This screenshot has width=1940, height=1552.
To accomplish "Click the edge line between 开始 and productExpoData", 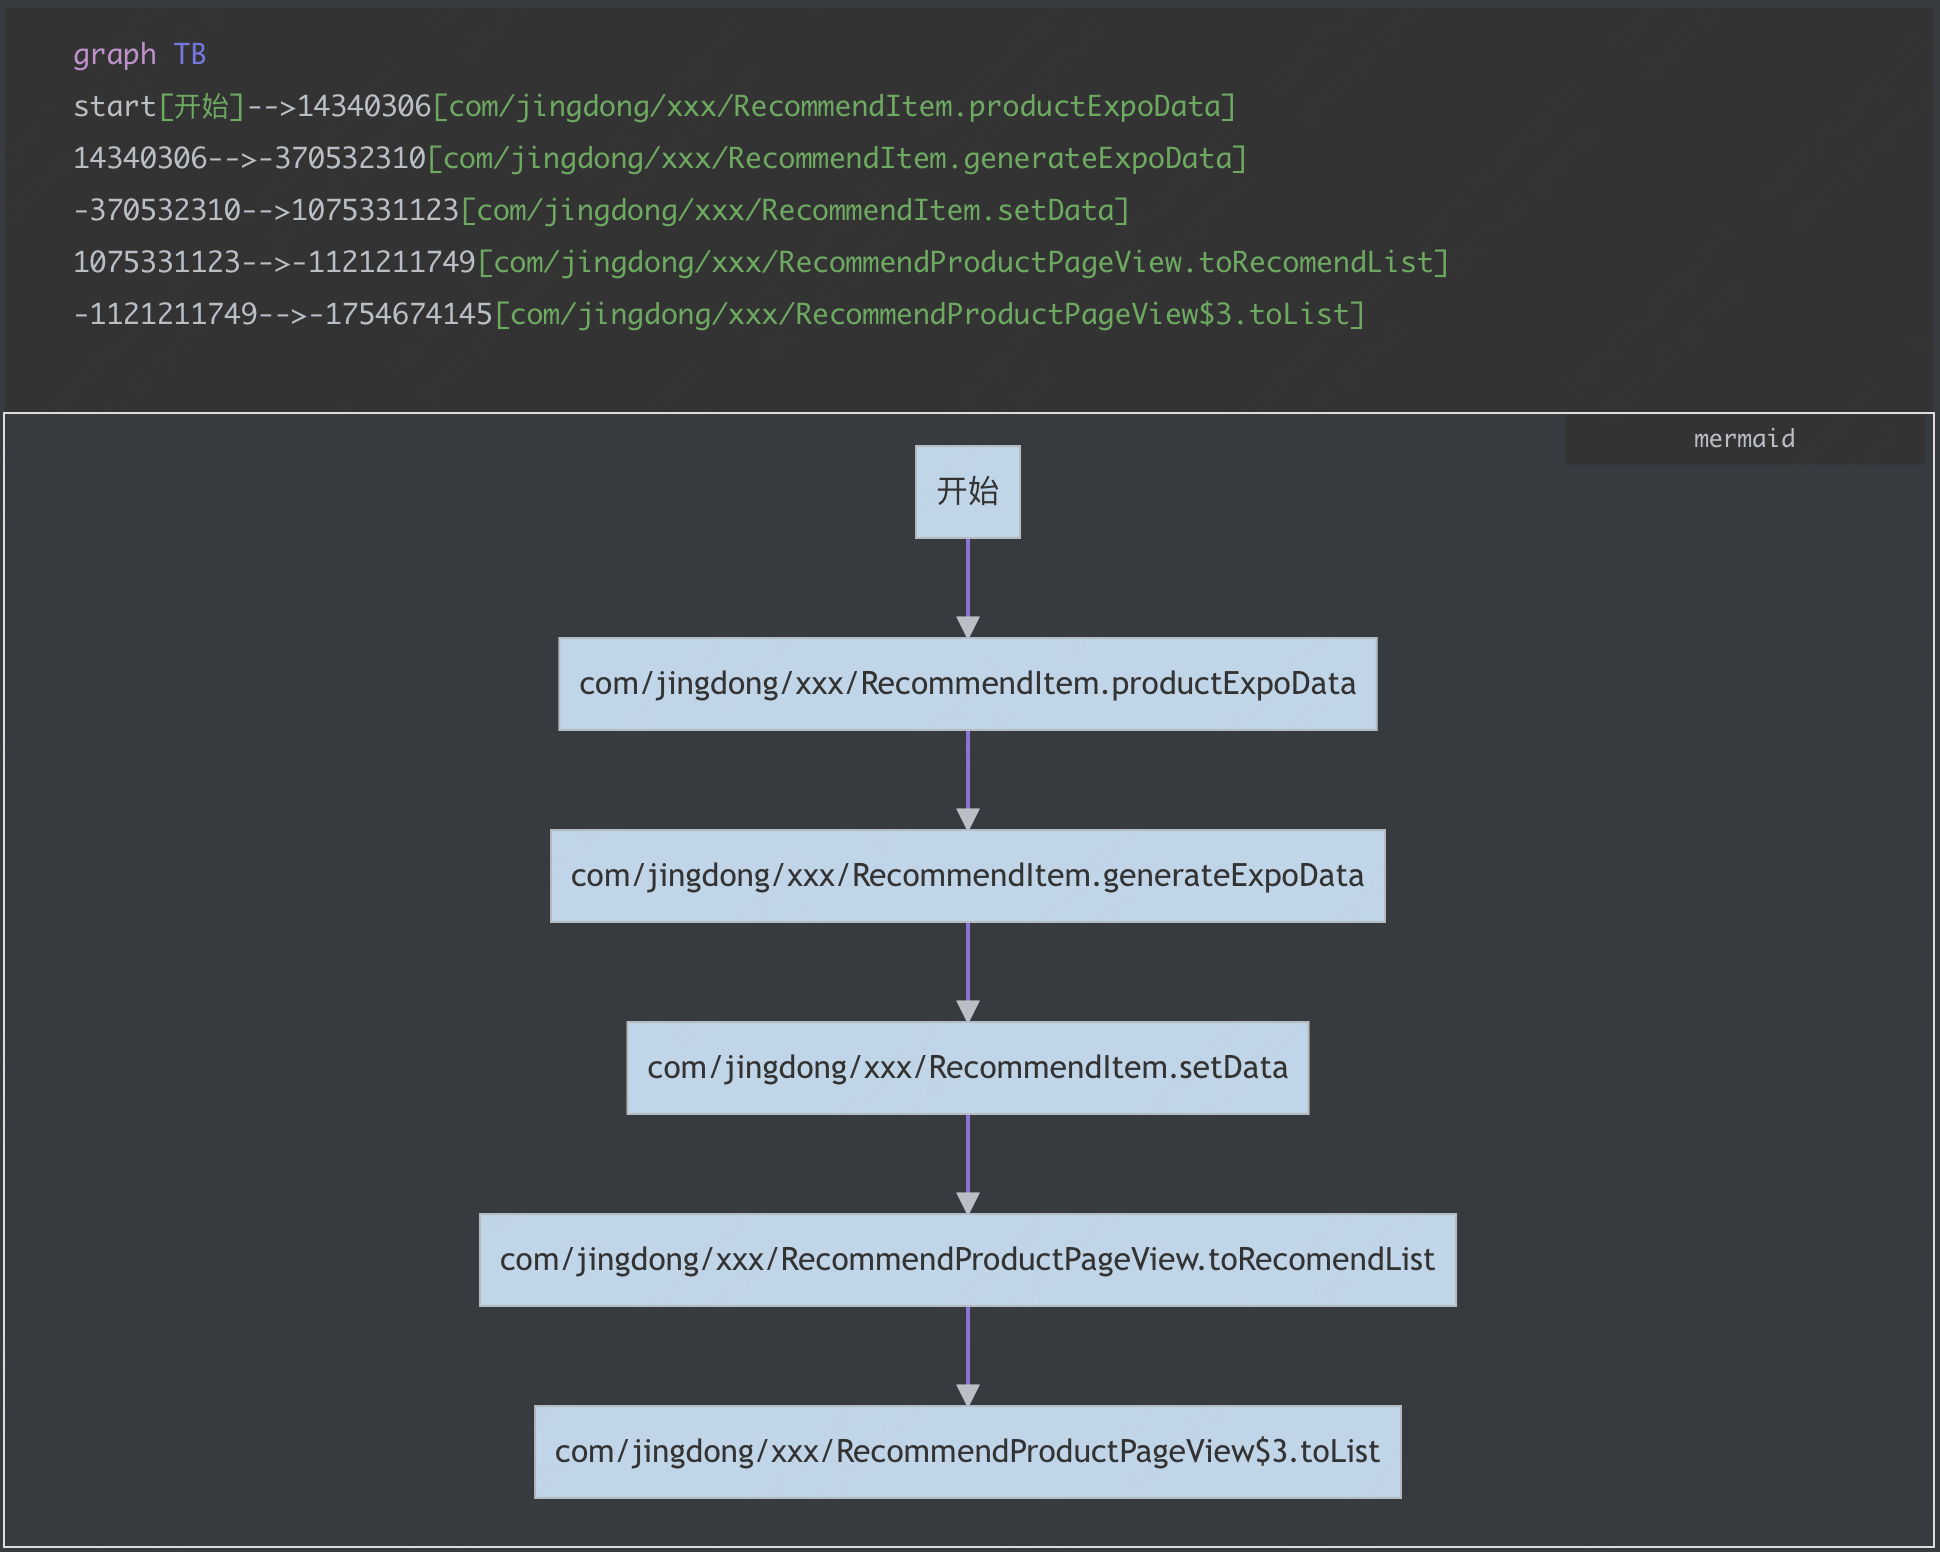I will (967, 575).
